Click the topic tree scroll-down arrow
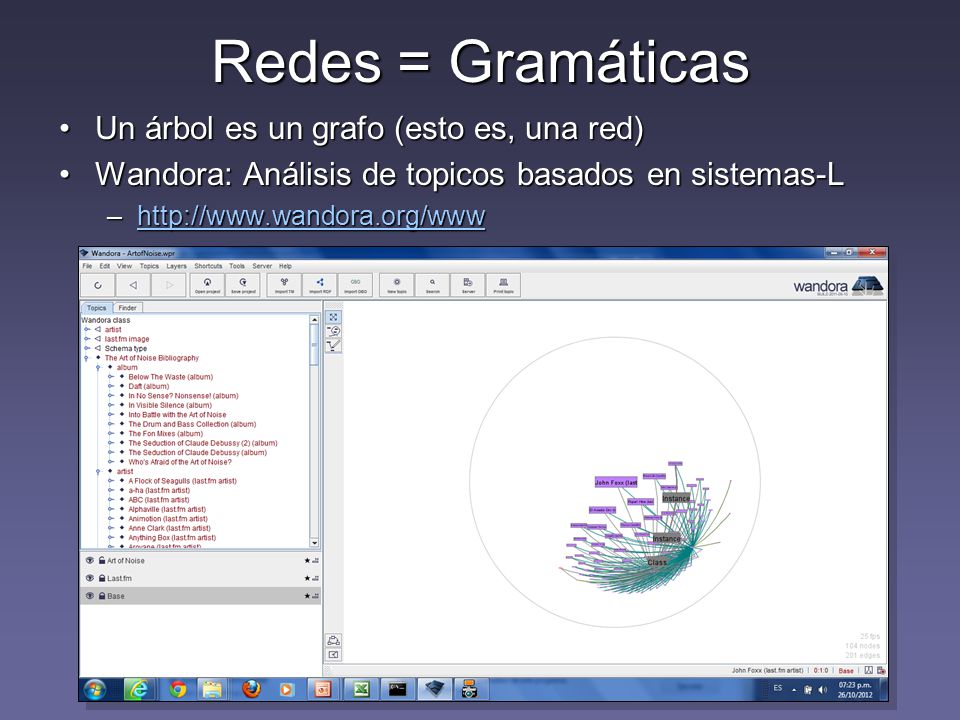Image resolution: width=960 pixels, height=720 pixels. click(x=315, y=542)
